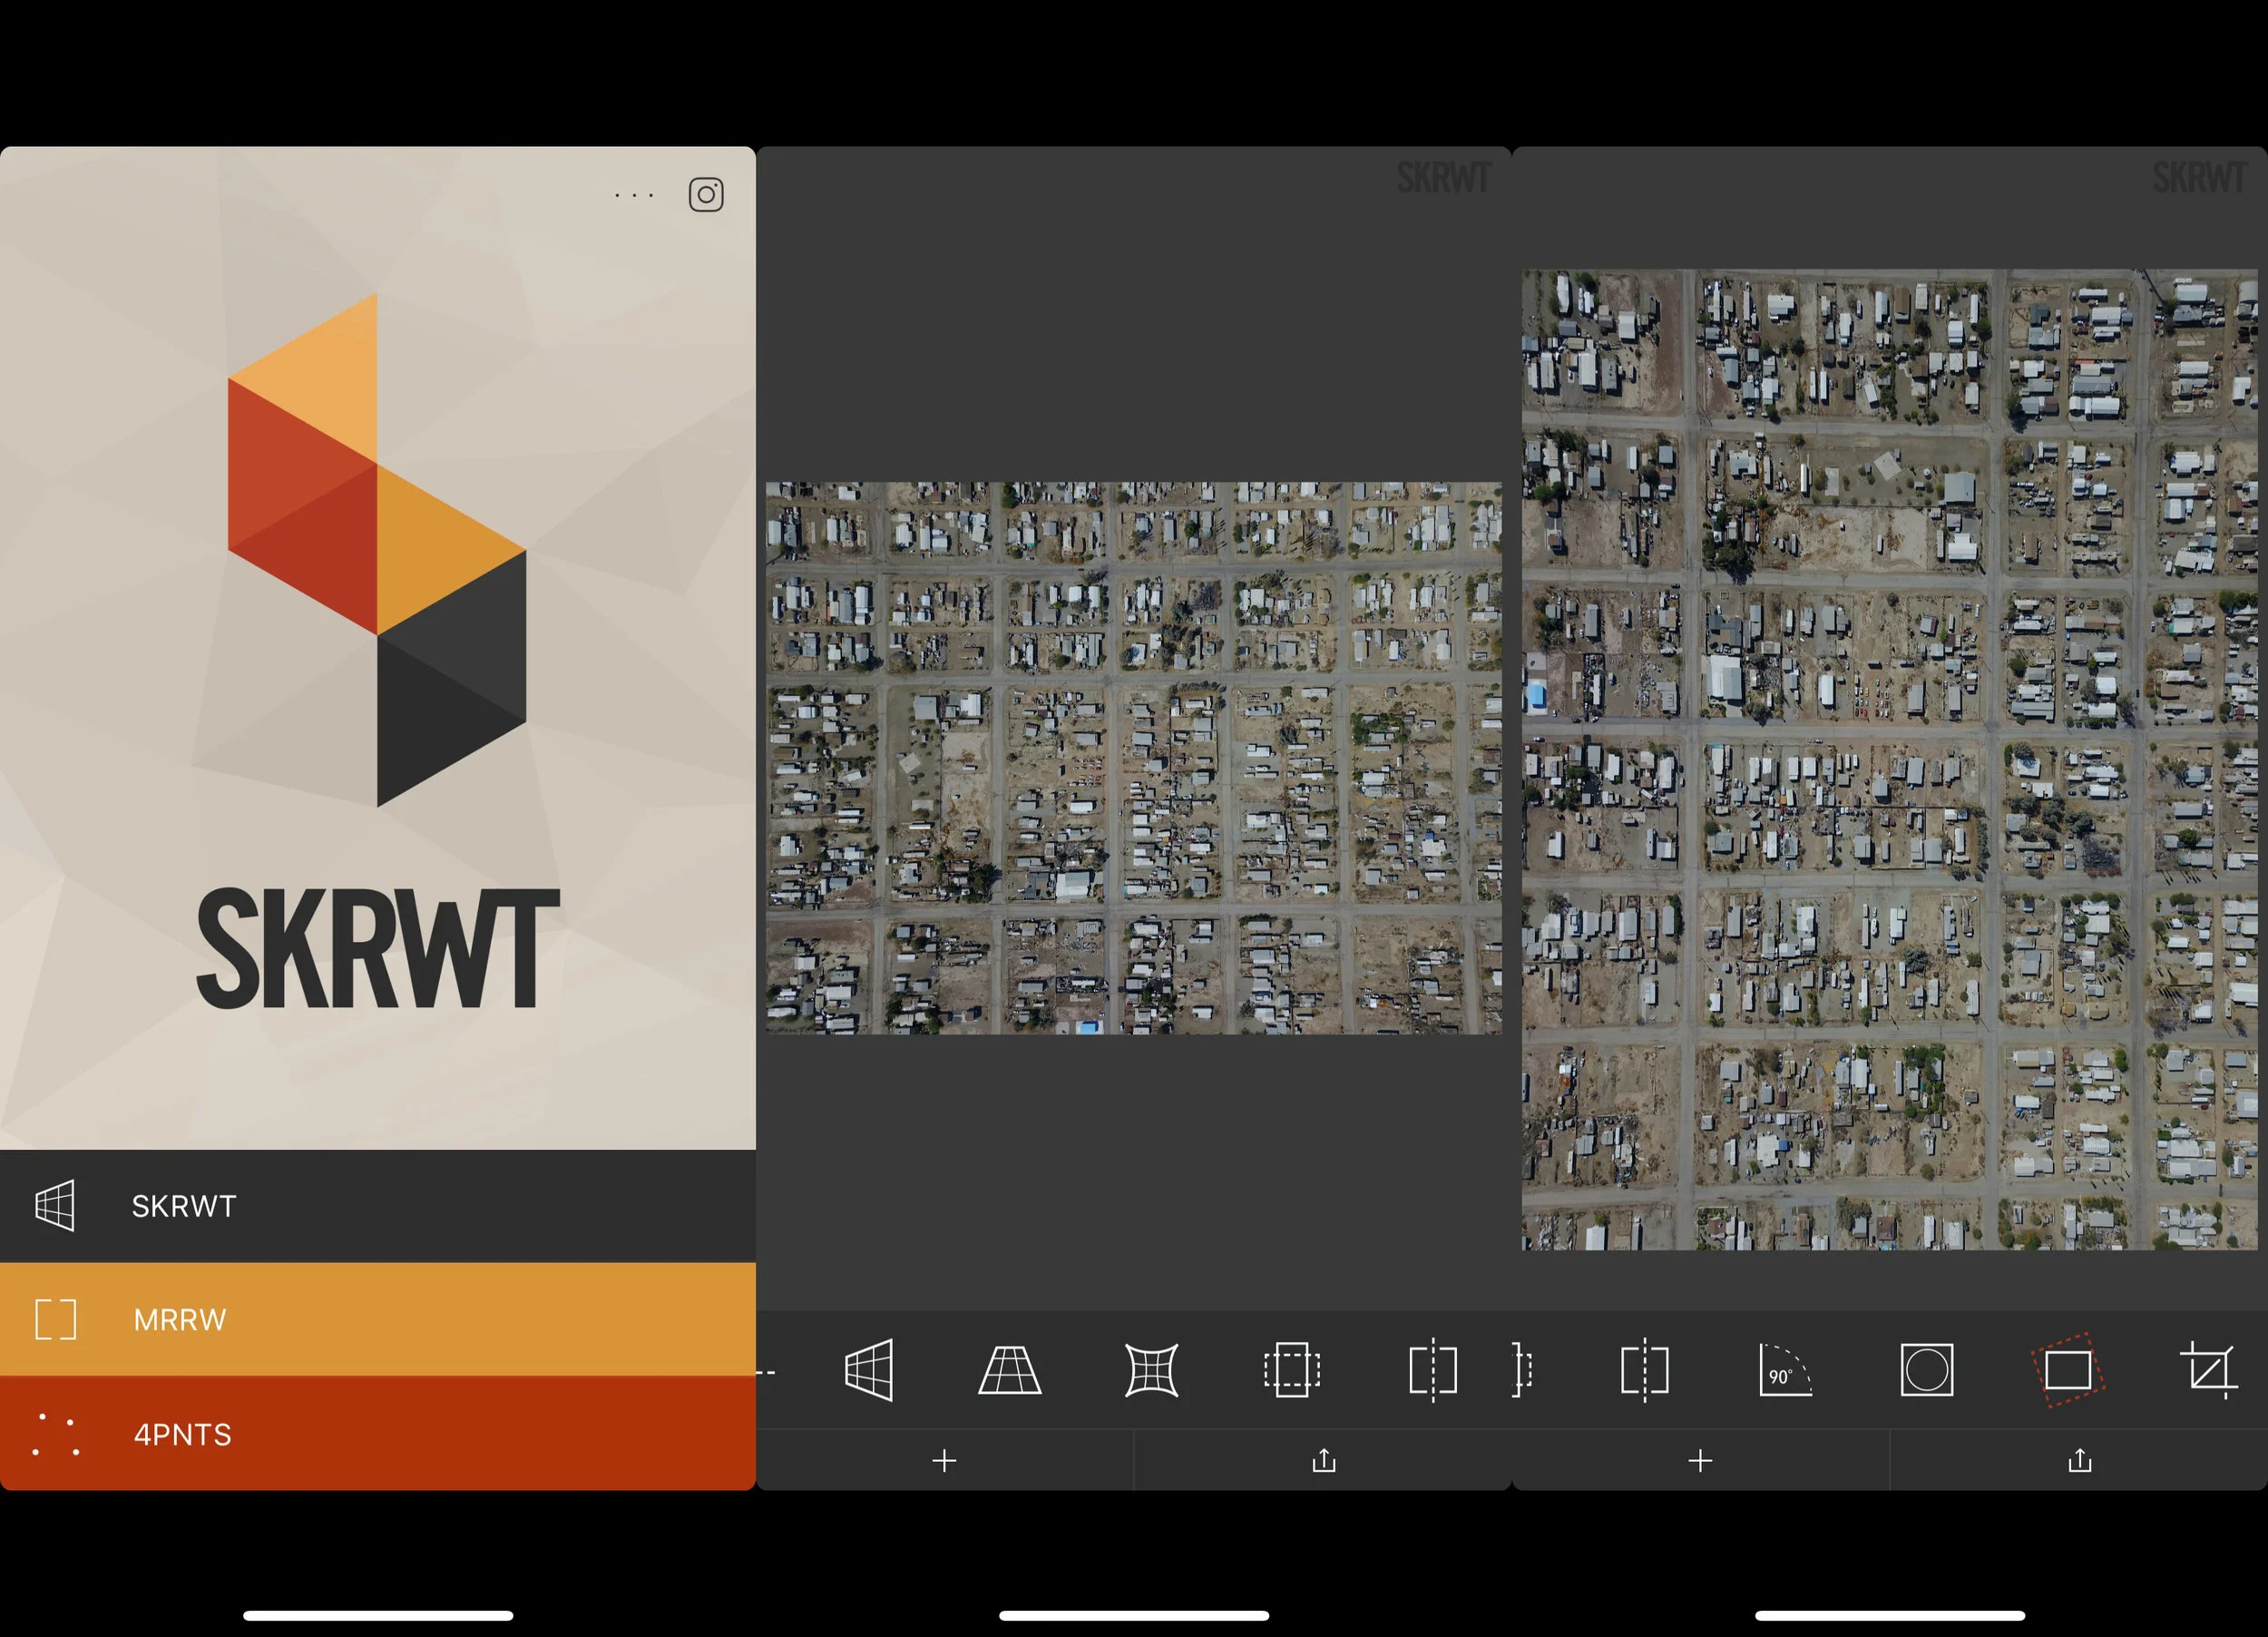Select the 4PNTS menu entry

[378, 1433]
